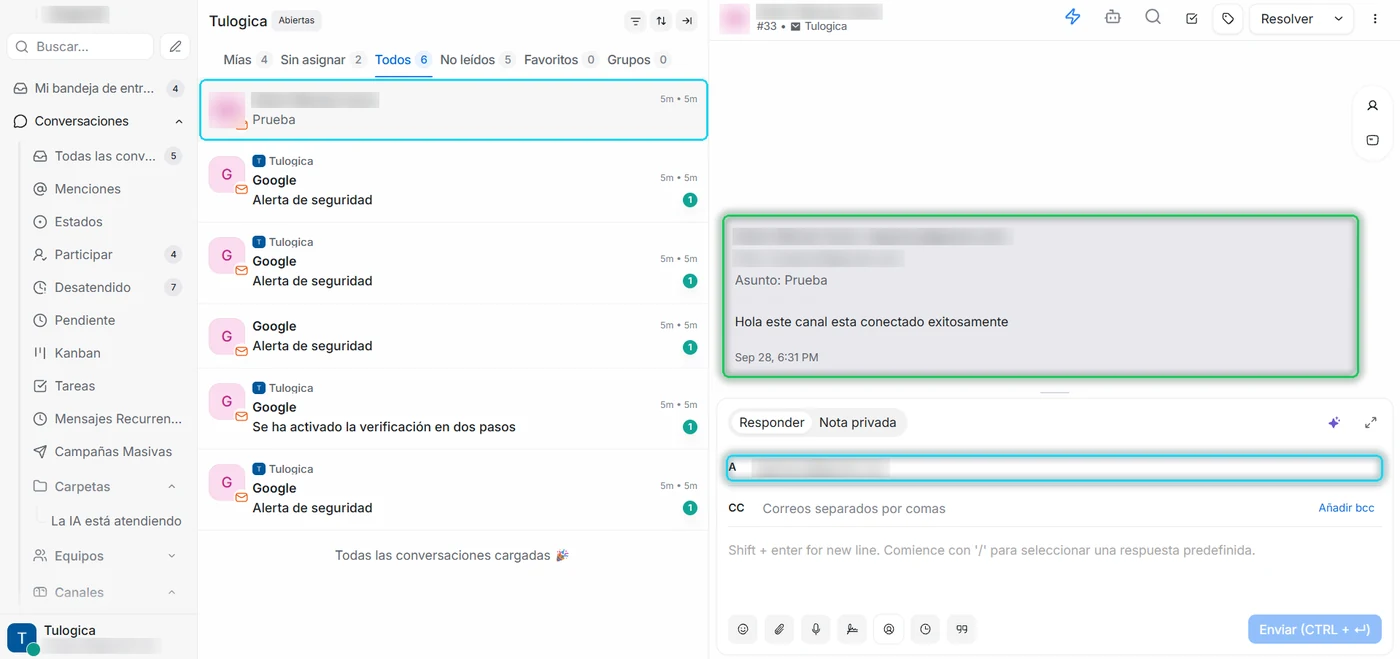Go to Menciones in sidebar
The height and width of the screenshot is (659, 1400).
(x=106, y=189)
